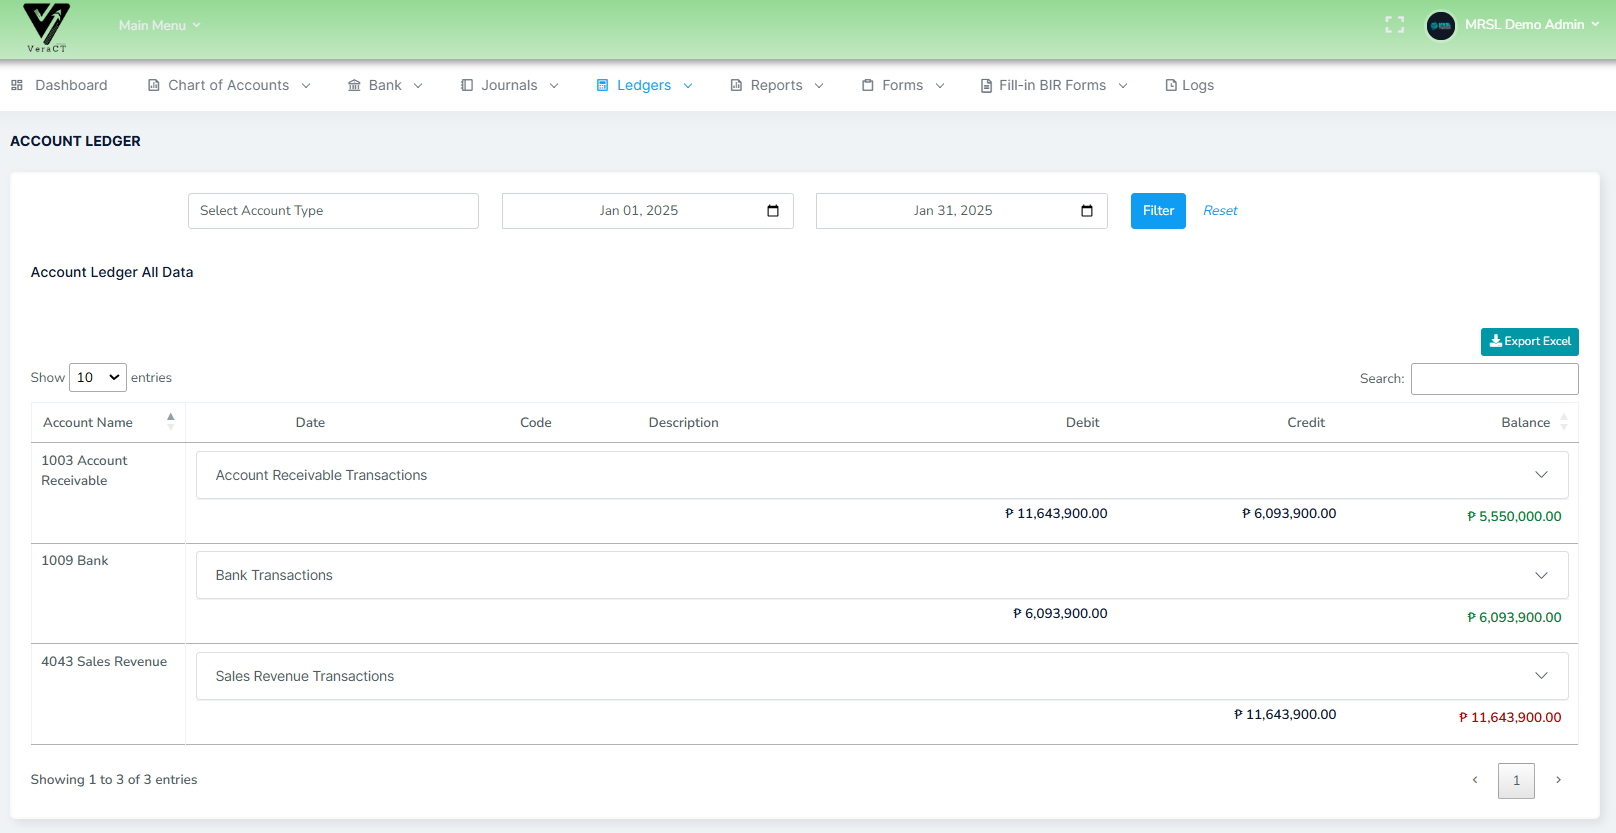Click the Date column header

coord(310,423)
